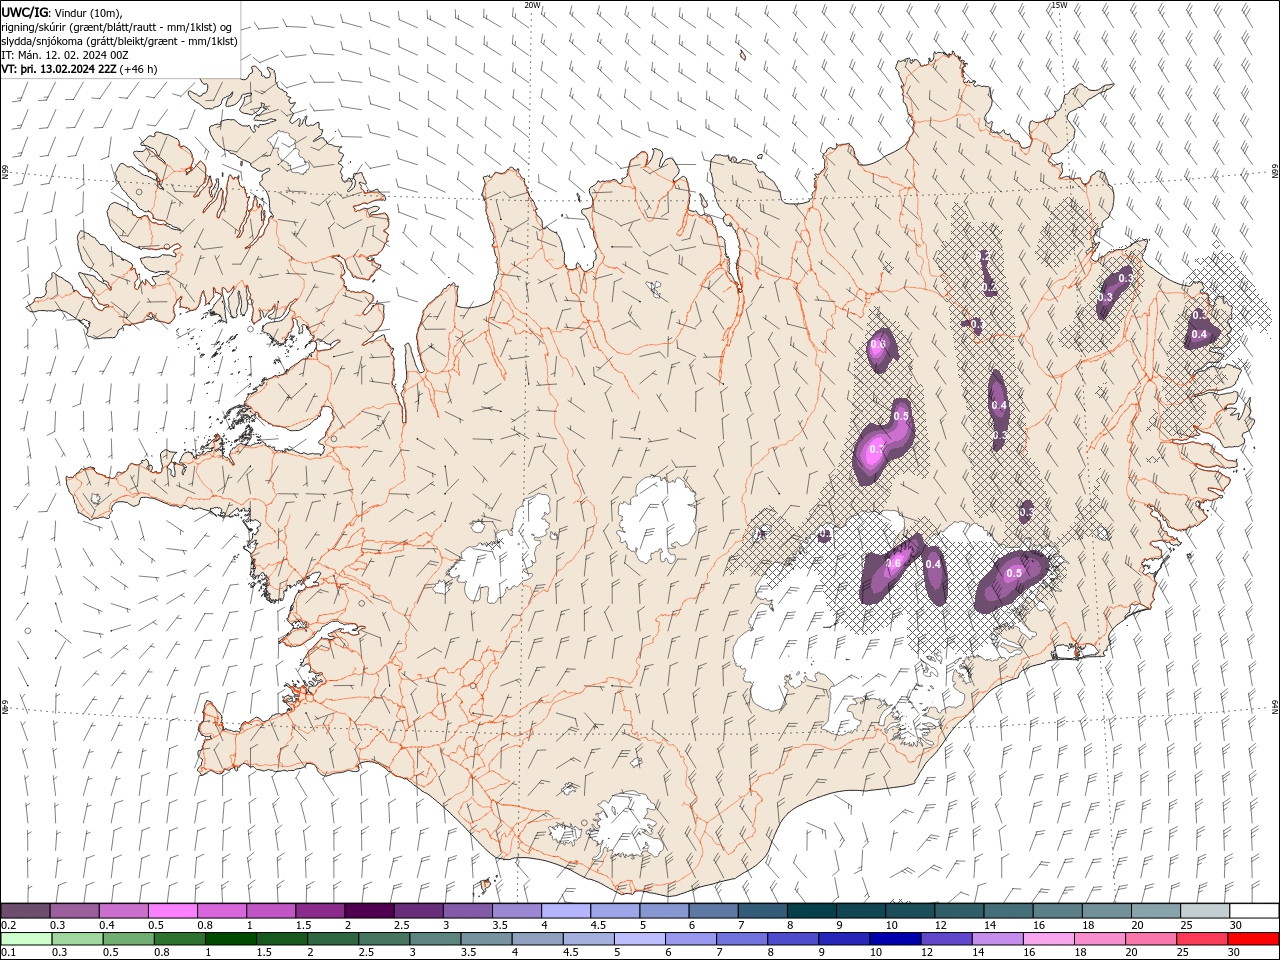
Task: Click the 0.6 label on the northernmost standalone snow cell
Action: [x=878, y=344]
